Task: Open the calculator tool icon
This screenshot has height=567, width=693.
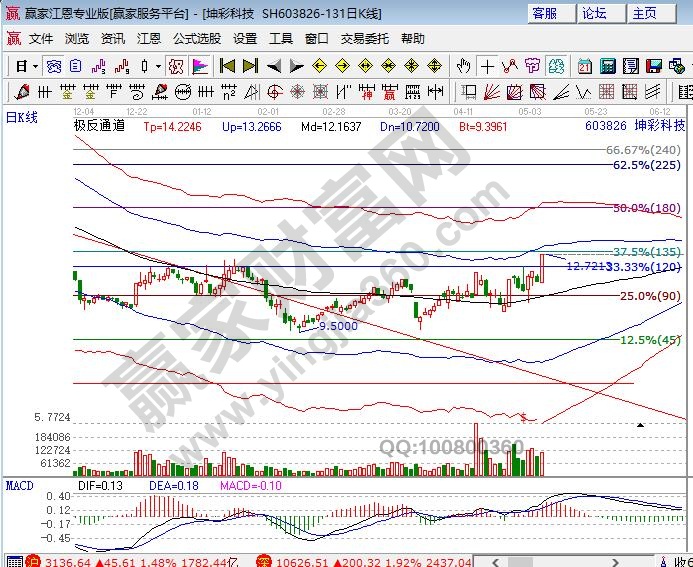Action: click(607, 66)
